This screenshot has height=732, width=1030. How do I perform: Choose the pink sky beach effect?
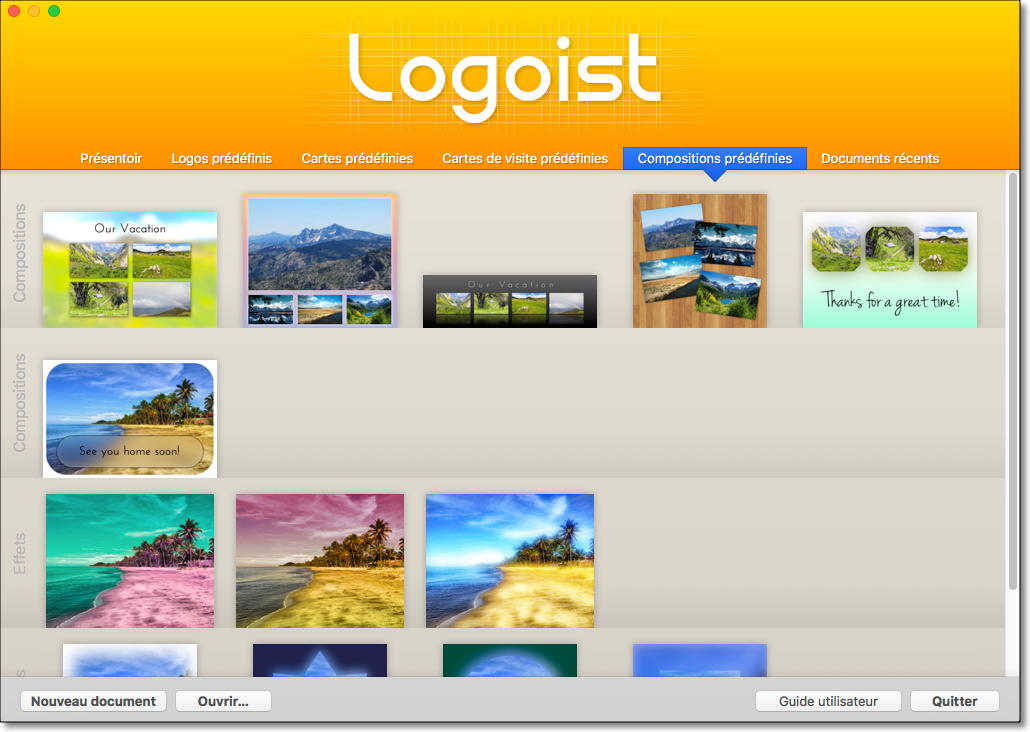[x=320, y=560]
